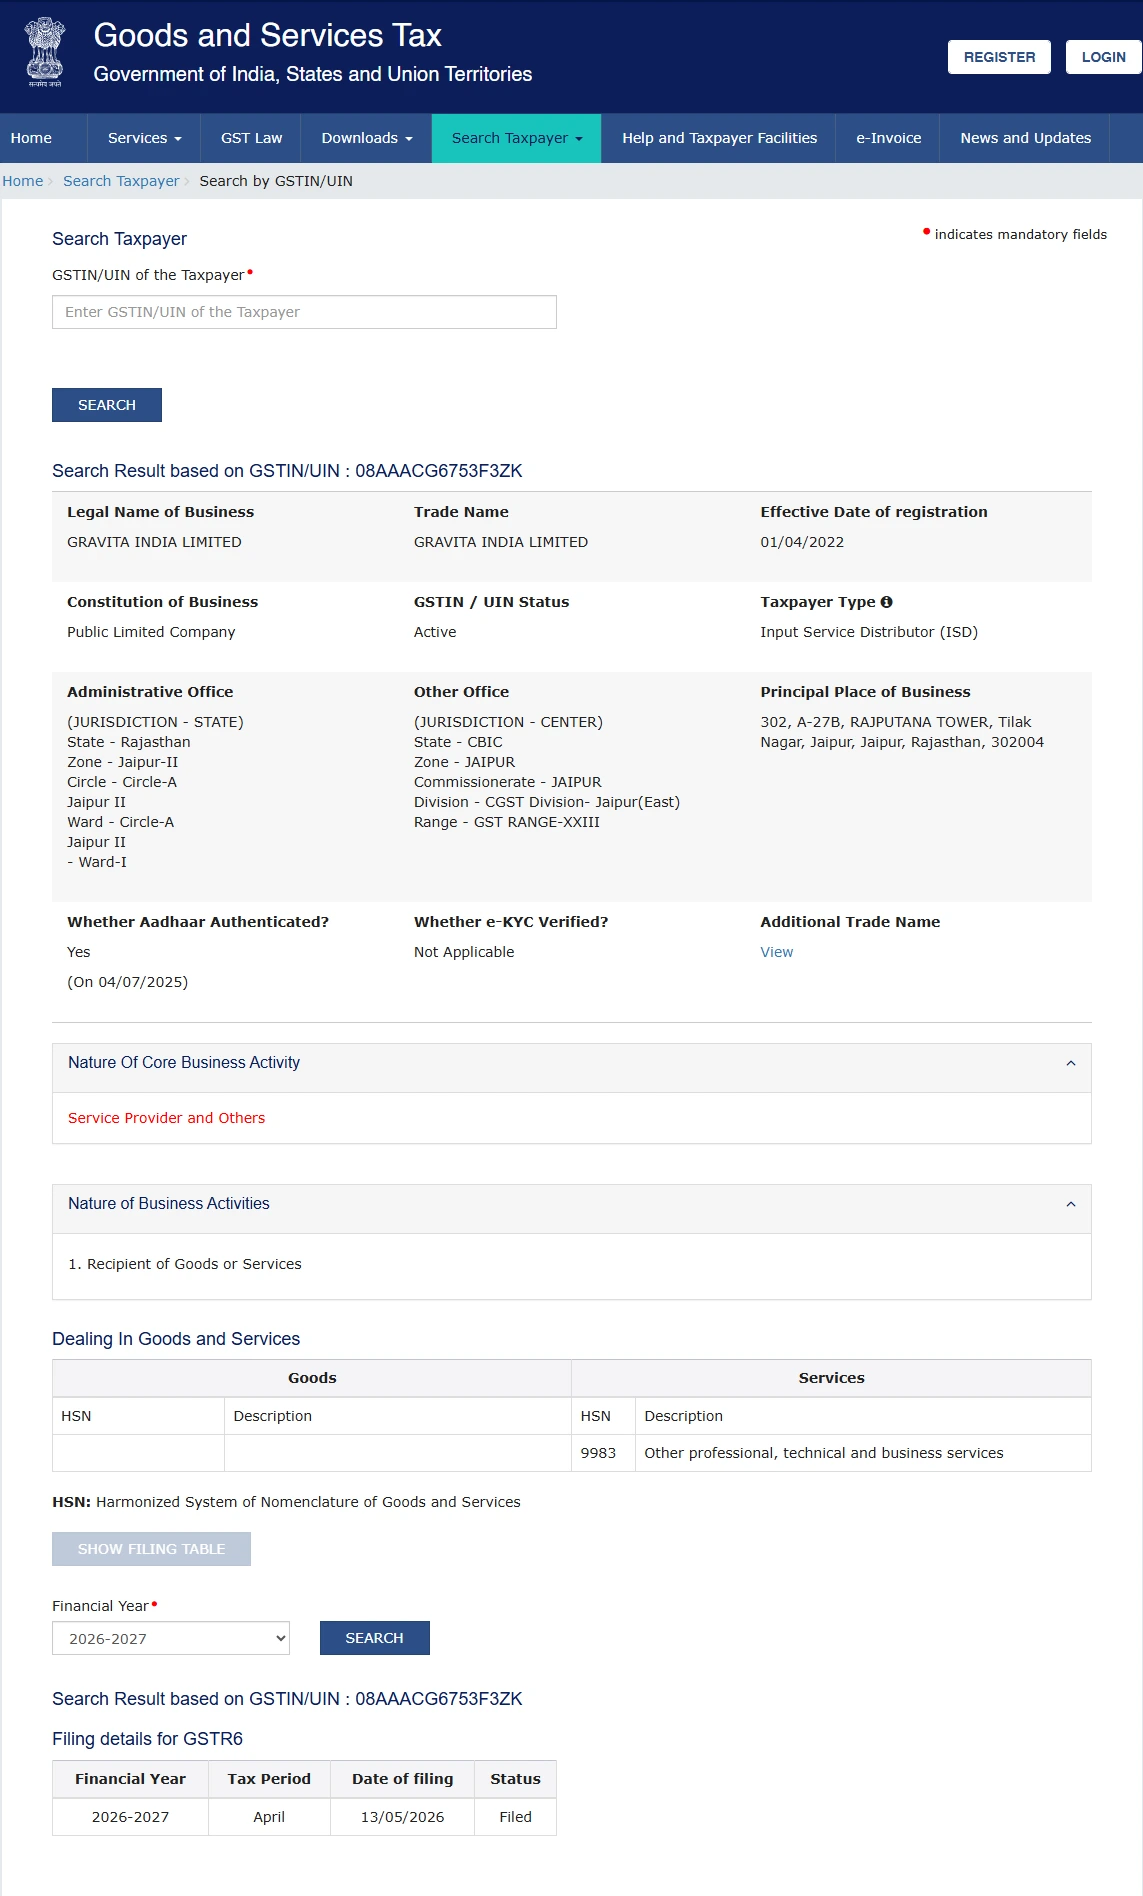Open the Search Taxpayer menu

click(x=516, y=138)
